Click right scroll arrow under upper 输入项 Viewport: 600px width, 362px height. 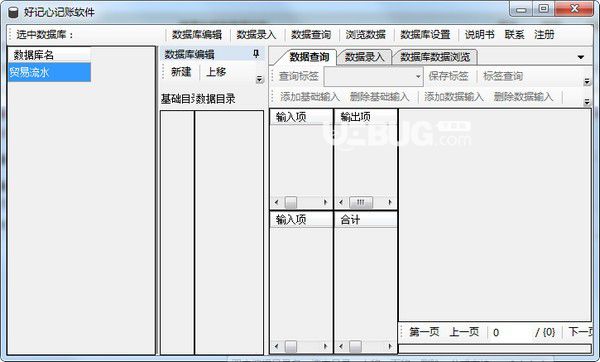tap(326, 202)
